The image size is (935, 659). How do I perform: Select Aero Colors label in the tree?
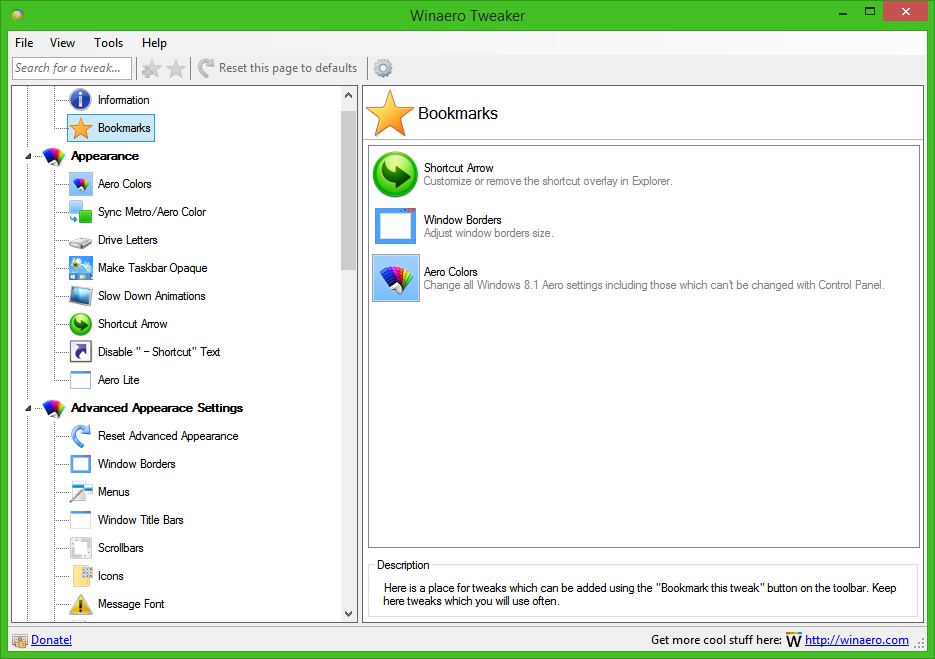pyautogui.click(x=125, y=184)
